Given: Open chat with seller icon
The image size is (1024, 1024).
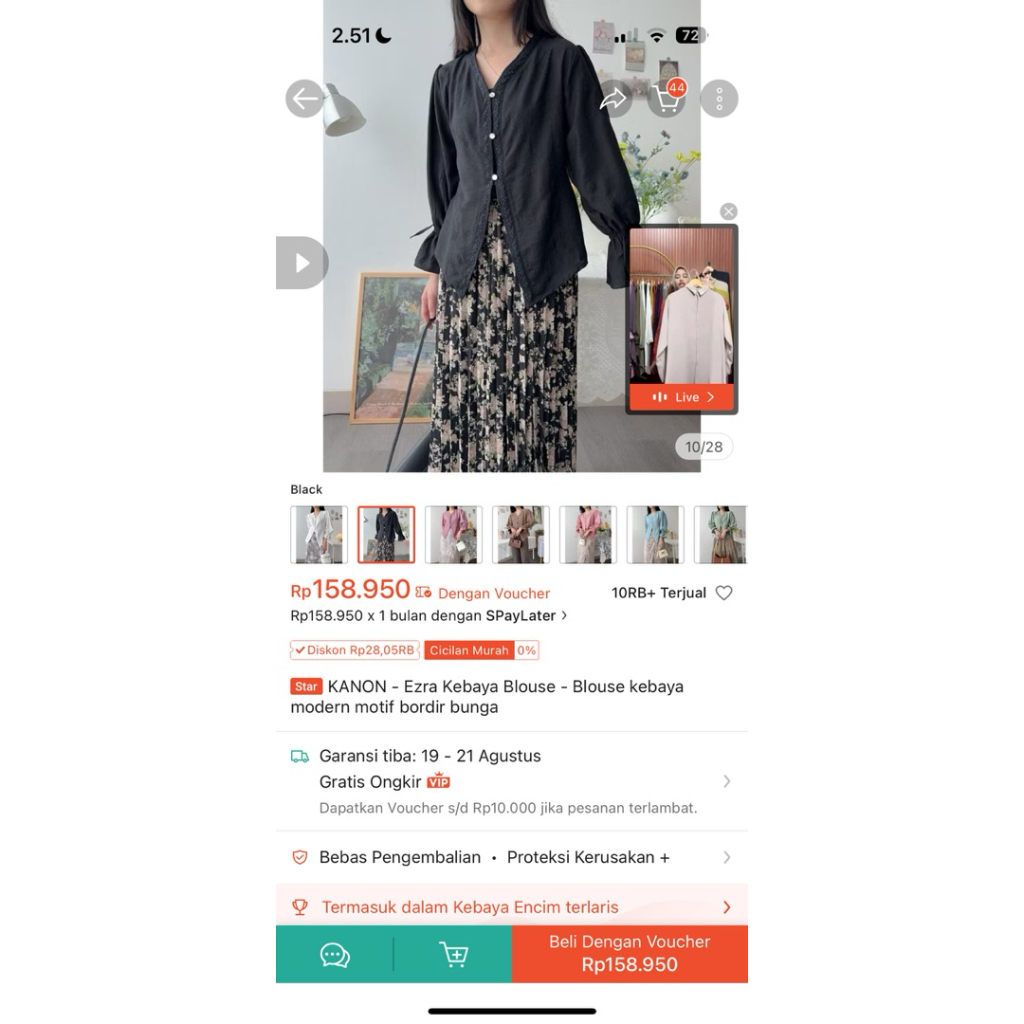Looking at the screenshot, I should [x=335, y=954].
